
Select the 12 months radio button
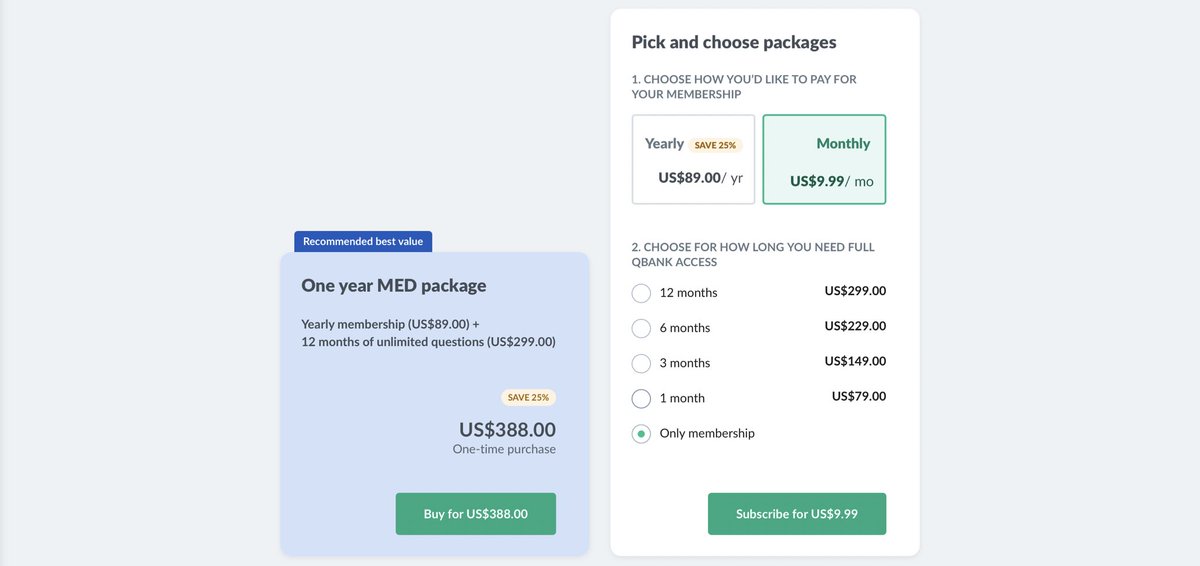641,293
